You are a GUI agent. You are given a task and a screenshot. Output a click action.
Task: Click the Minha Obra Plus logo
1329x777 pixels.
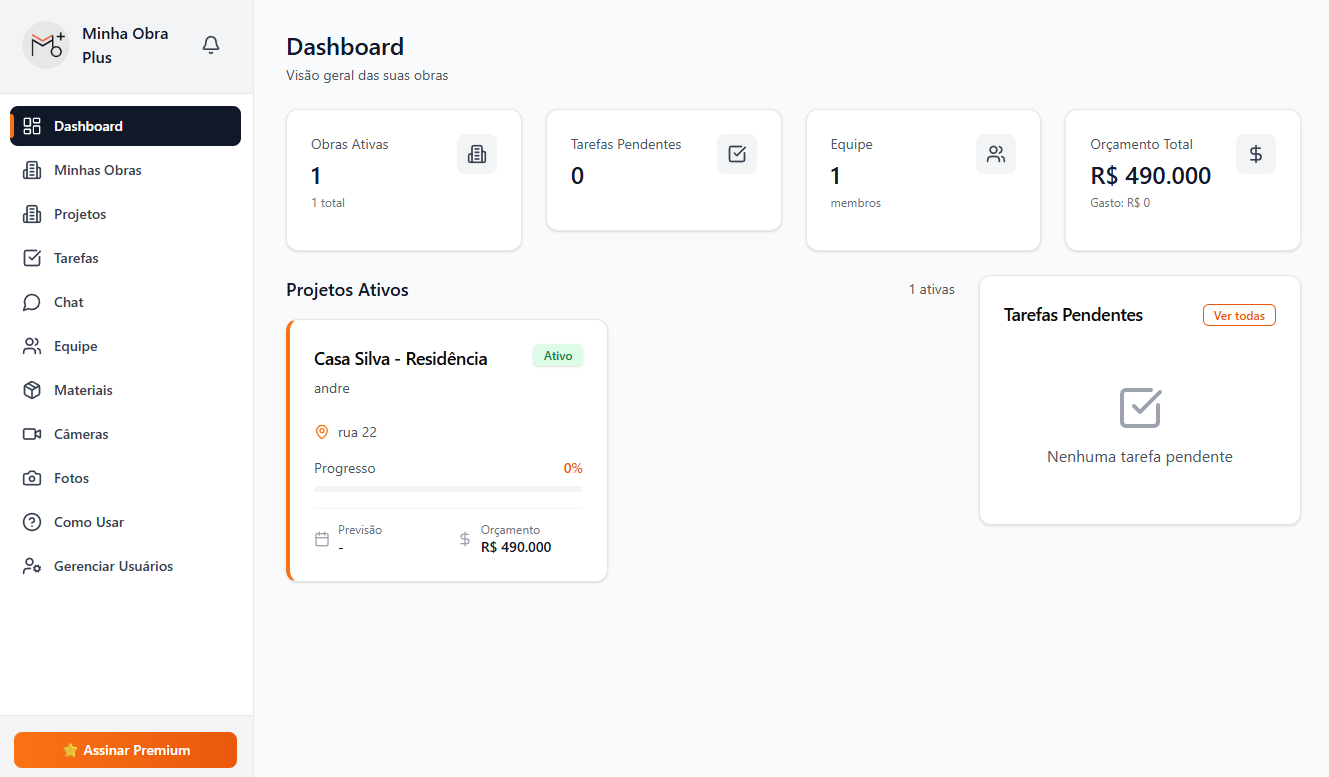46,45
